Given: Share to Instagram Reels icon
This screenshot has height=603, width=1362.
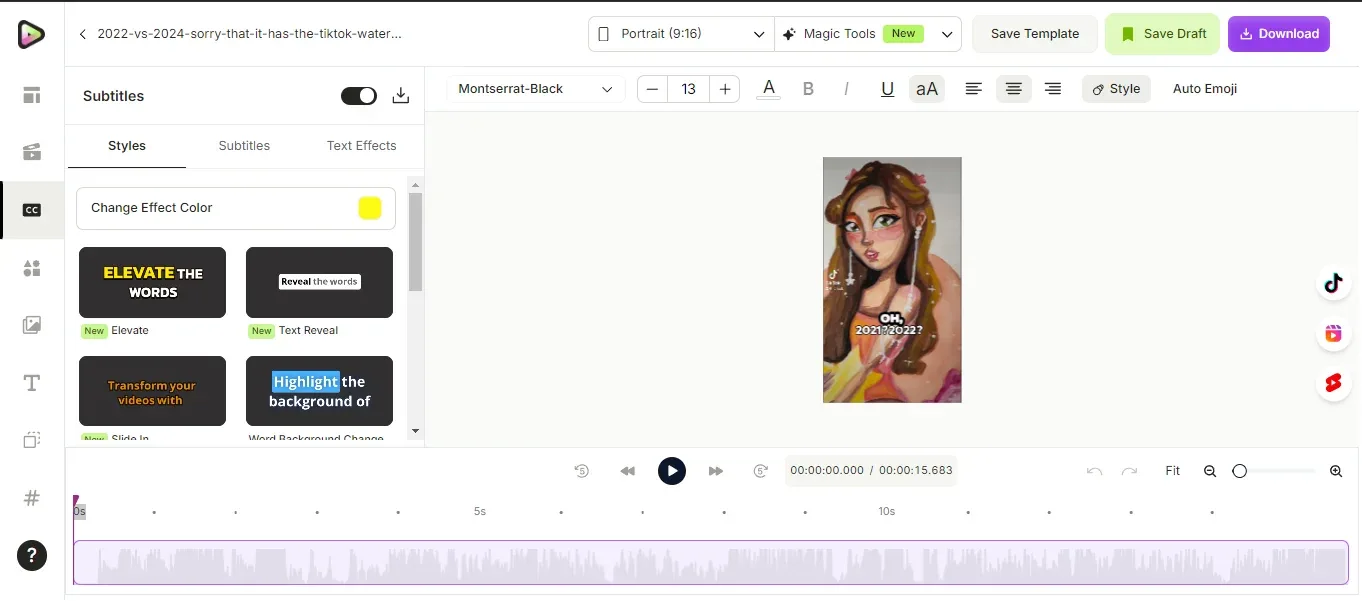Looking at the screenshot, I should [x=1333, y=334].
